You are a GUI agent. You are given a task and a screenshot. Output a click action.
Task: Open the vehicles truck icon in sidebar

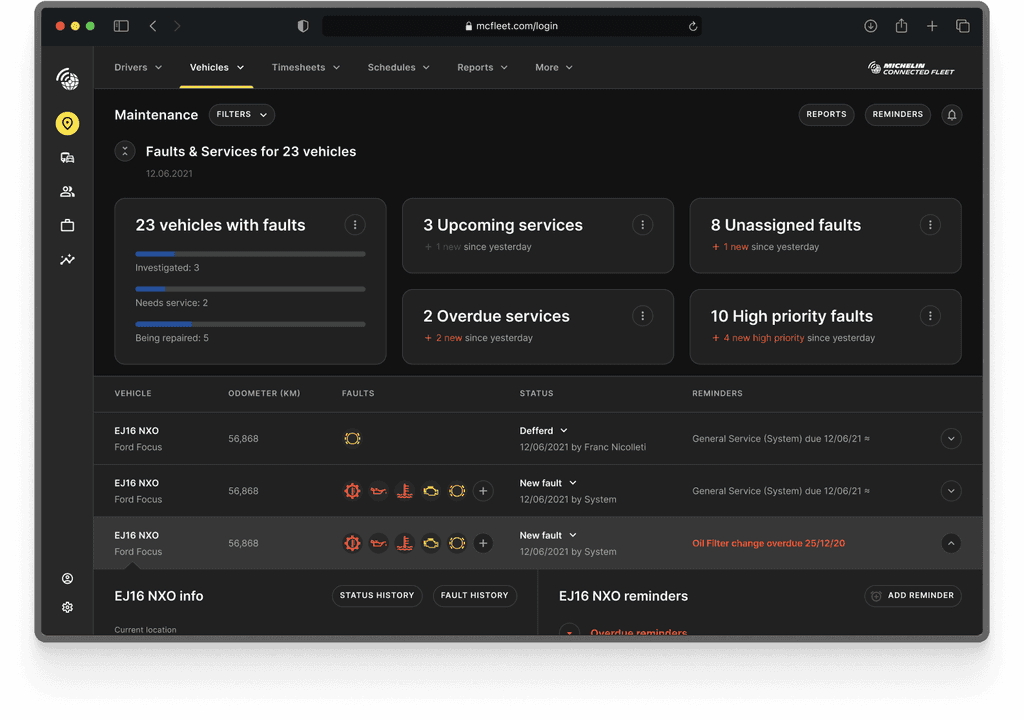click(x=67, y=157)
